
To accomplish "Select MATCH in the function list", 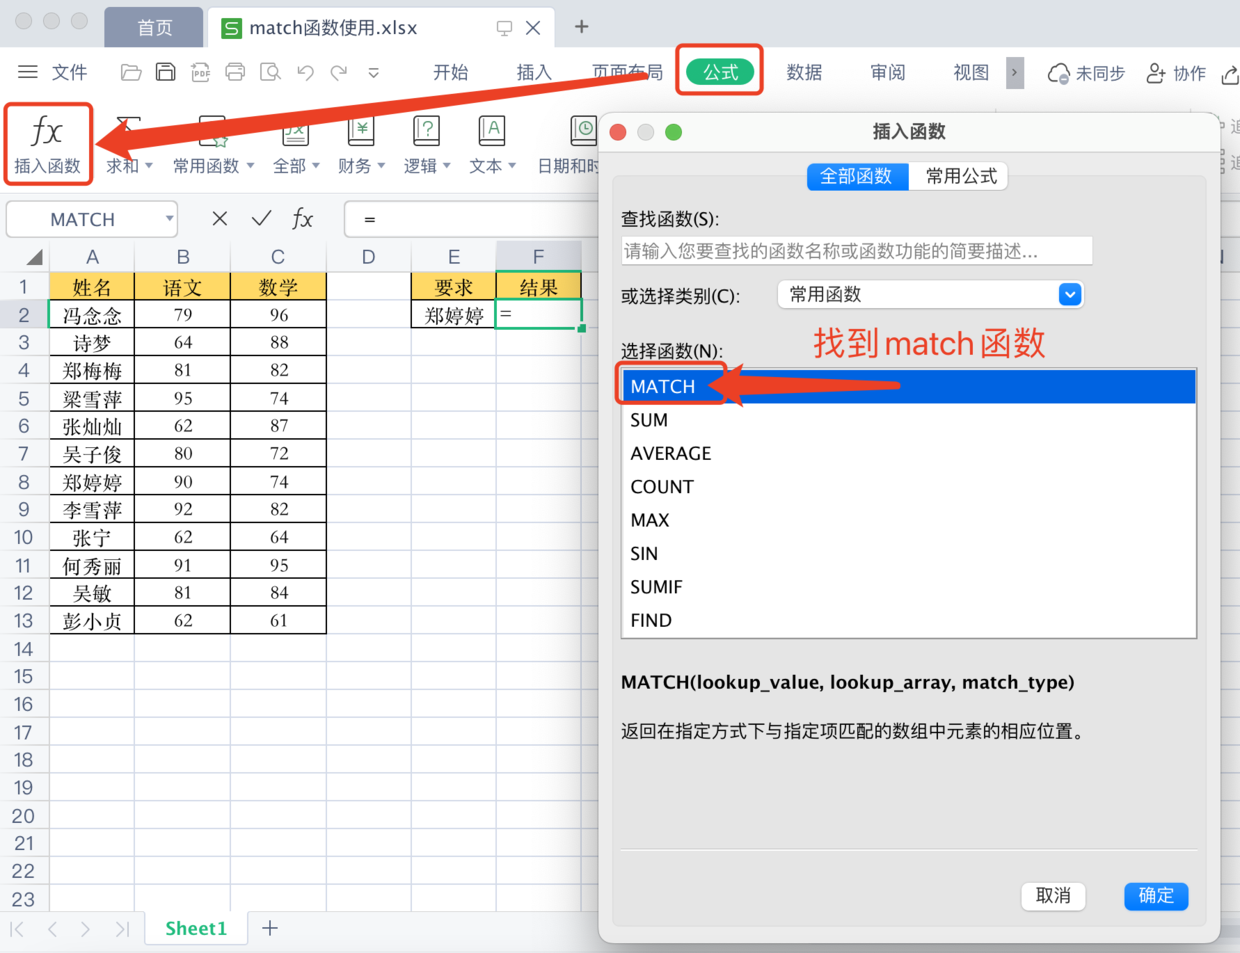I will [909, 386].
